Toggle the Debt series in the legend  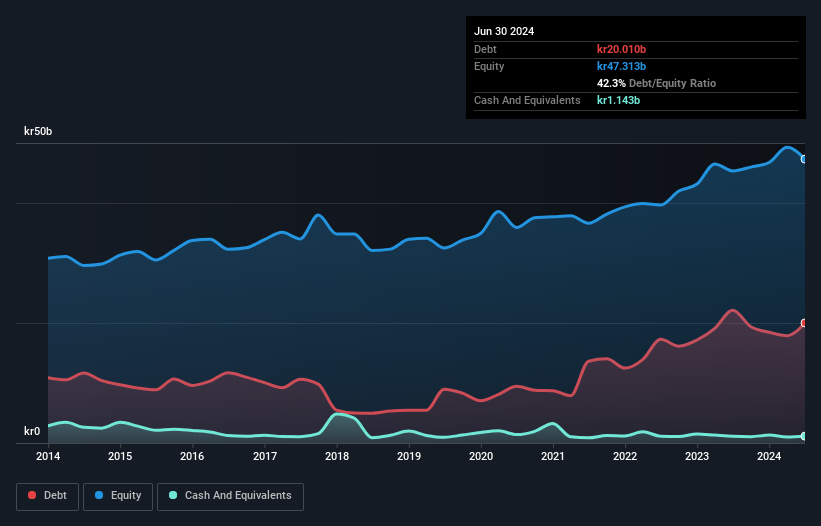point(47,495)
